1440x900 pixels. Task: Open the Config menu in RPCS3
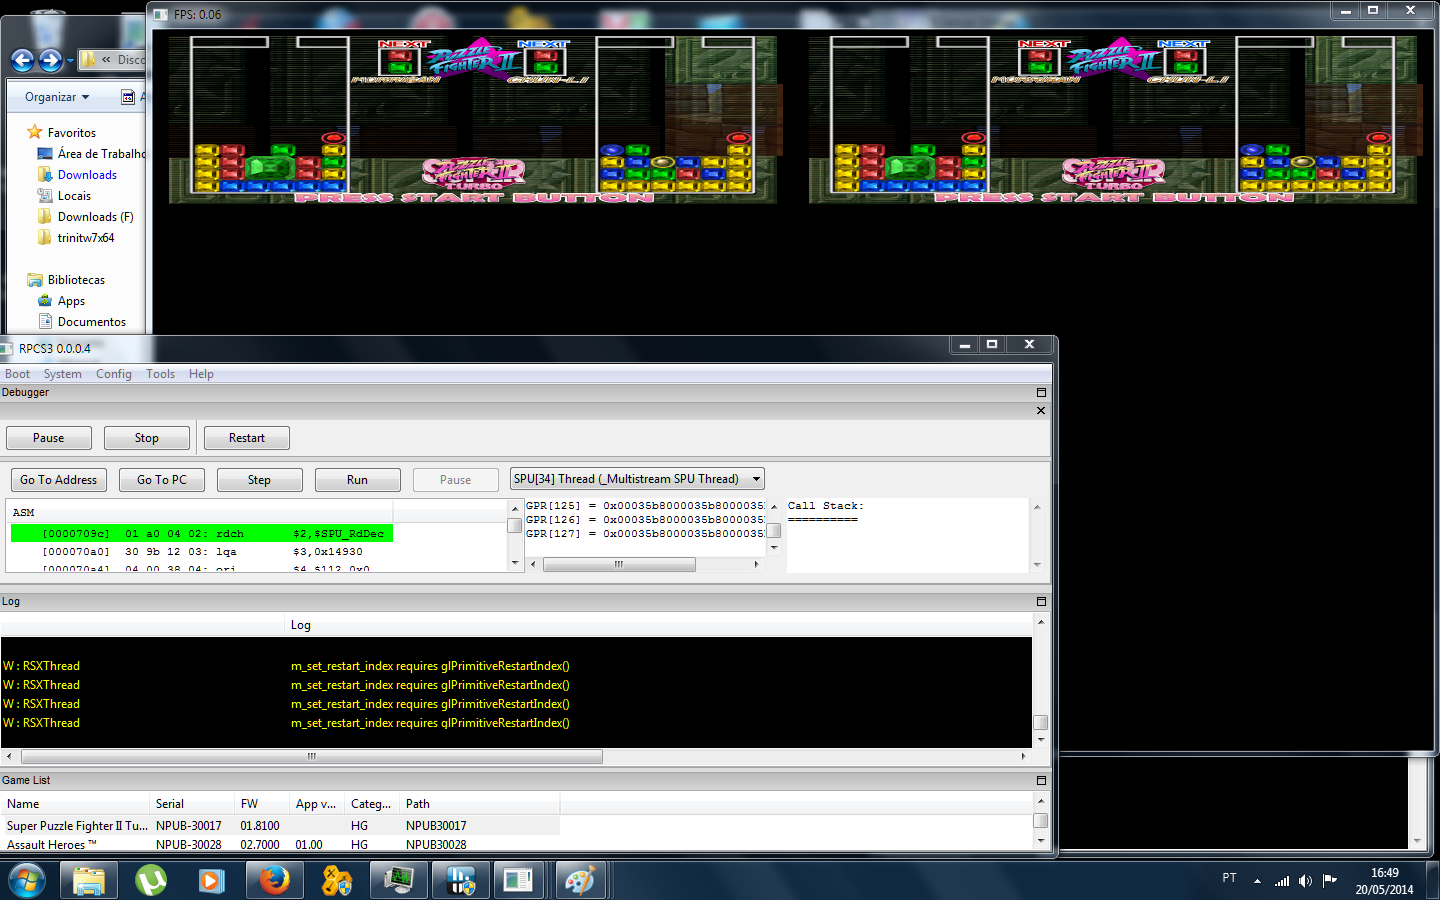[x=114, y=374]
